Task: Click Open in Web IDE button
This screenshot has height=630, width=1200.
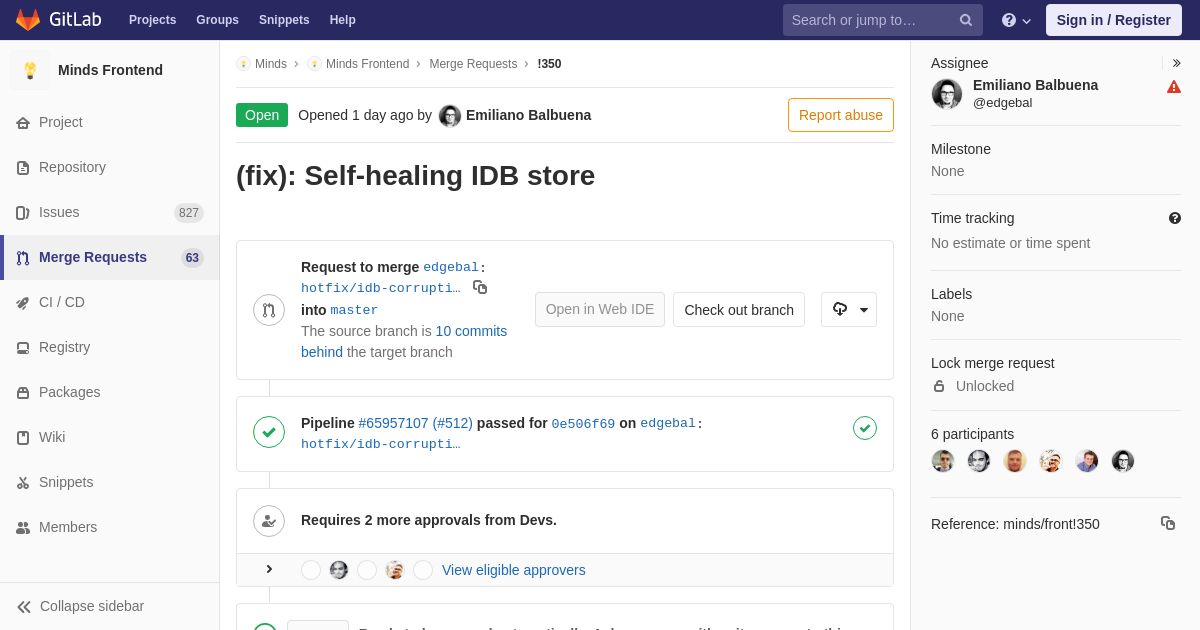Action: [x=600, y=310]
